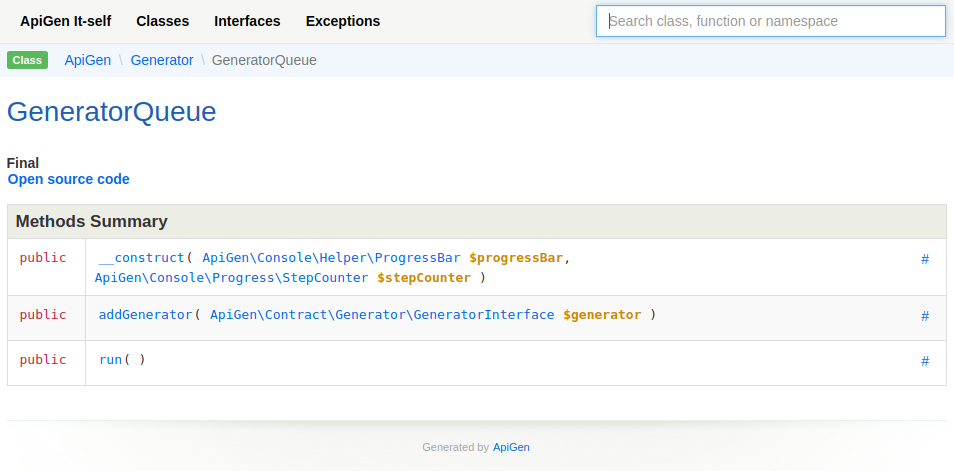Go to ApiGen namespace breadcrumb
Viewport: 954px width, 471px height.
88,60
